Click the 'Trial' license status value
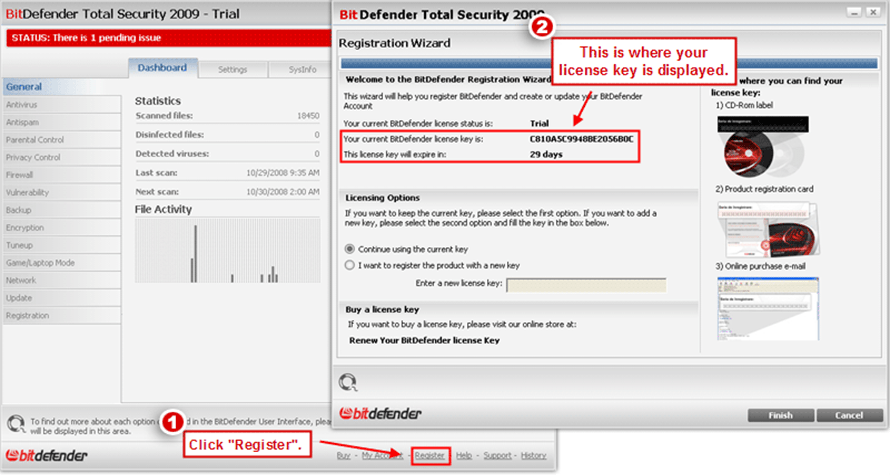 (539, 124)
